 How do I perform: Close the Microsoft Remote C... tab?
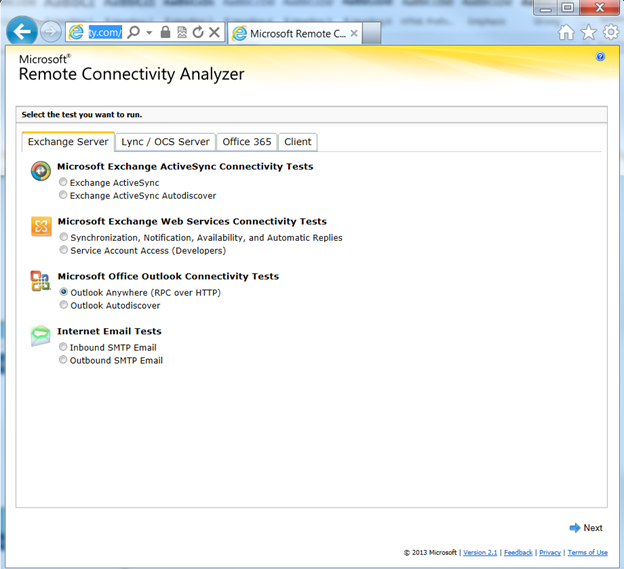point(354,33)
